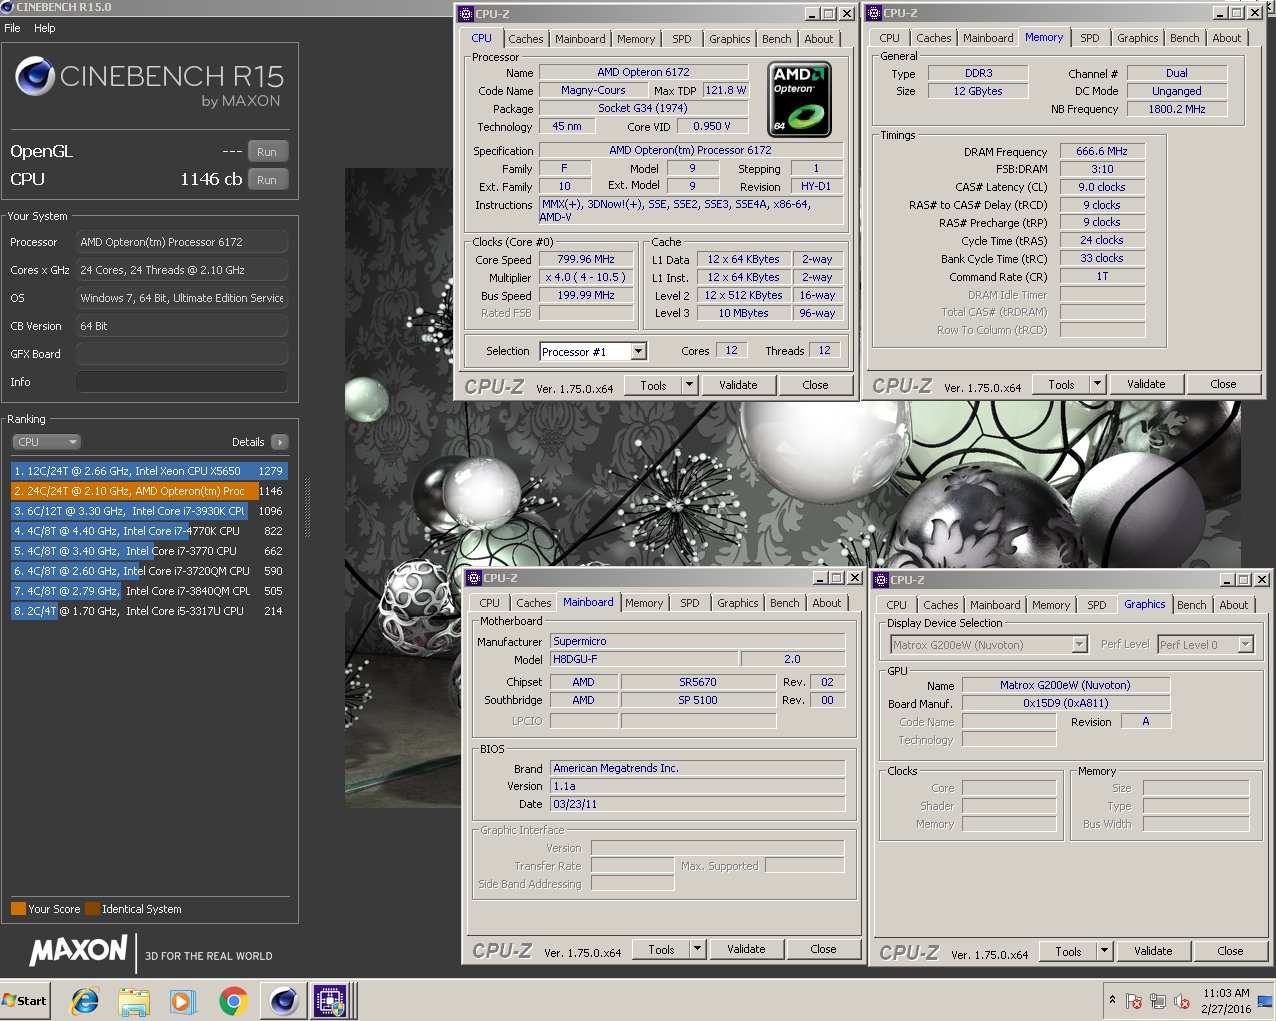Click the Show desktop button

[1265, 1000]
